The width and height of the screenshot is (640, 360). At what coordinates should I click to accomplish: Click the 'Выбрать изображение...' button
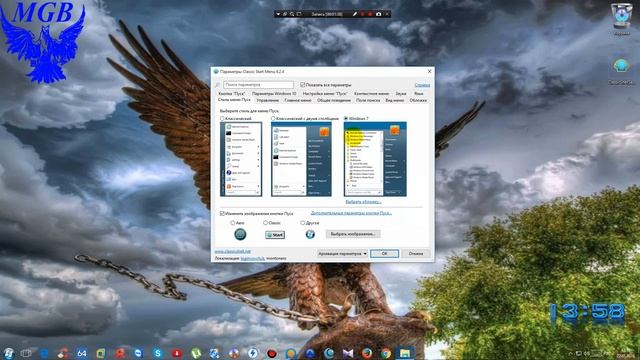[353, 234]
